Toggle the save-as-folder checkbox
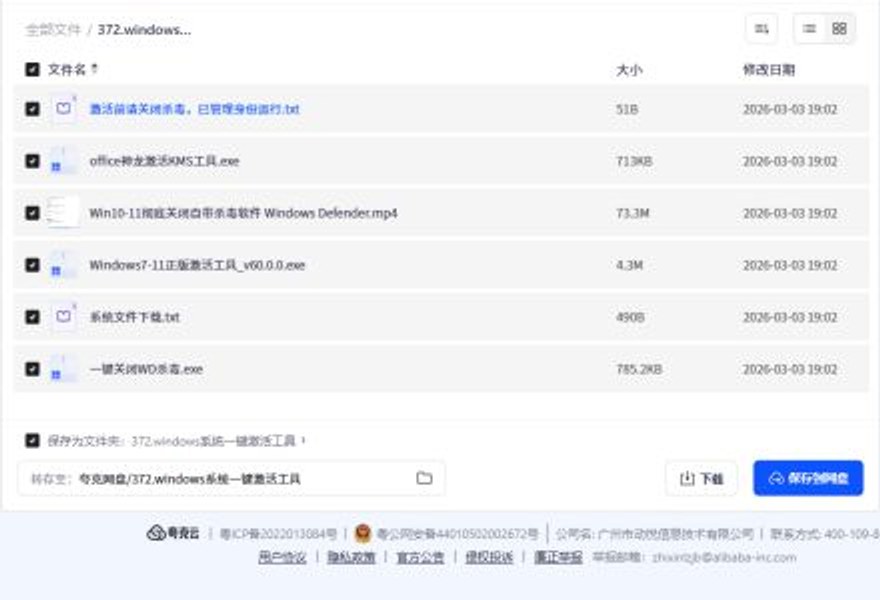Screen dimensions: 880x600 click(x=33, y=441)
